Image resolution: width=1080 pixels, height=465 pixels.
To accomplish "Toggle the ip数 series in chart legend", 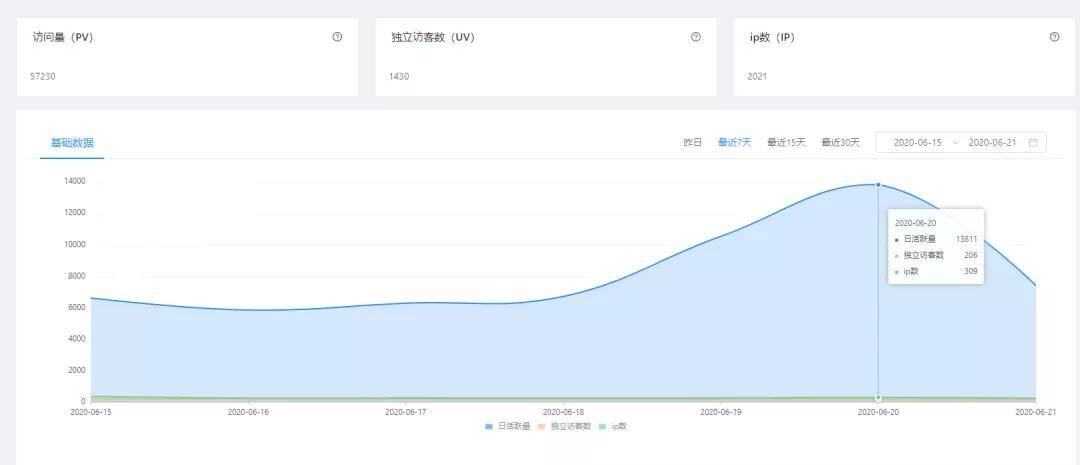I will pyautogui.click(x=612, y=426).
